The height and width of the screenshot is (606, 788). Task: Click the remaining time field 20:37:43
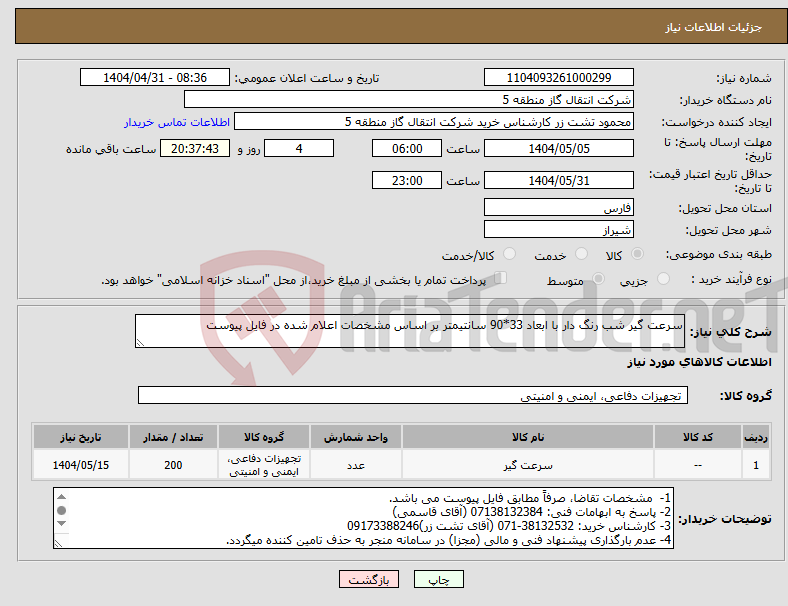[195, 149]
